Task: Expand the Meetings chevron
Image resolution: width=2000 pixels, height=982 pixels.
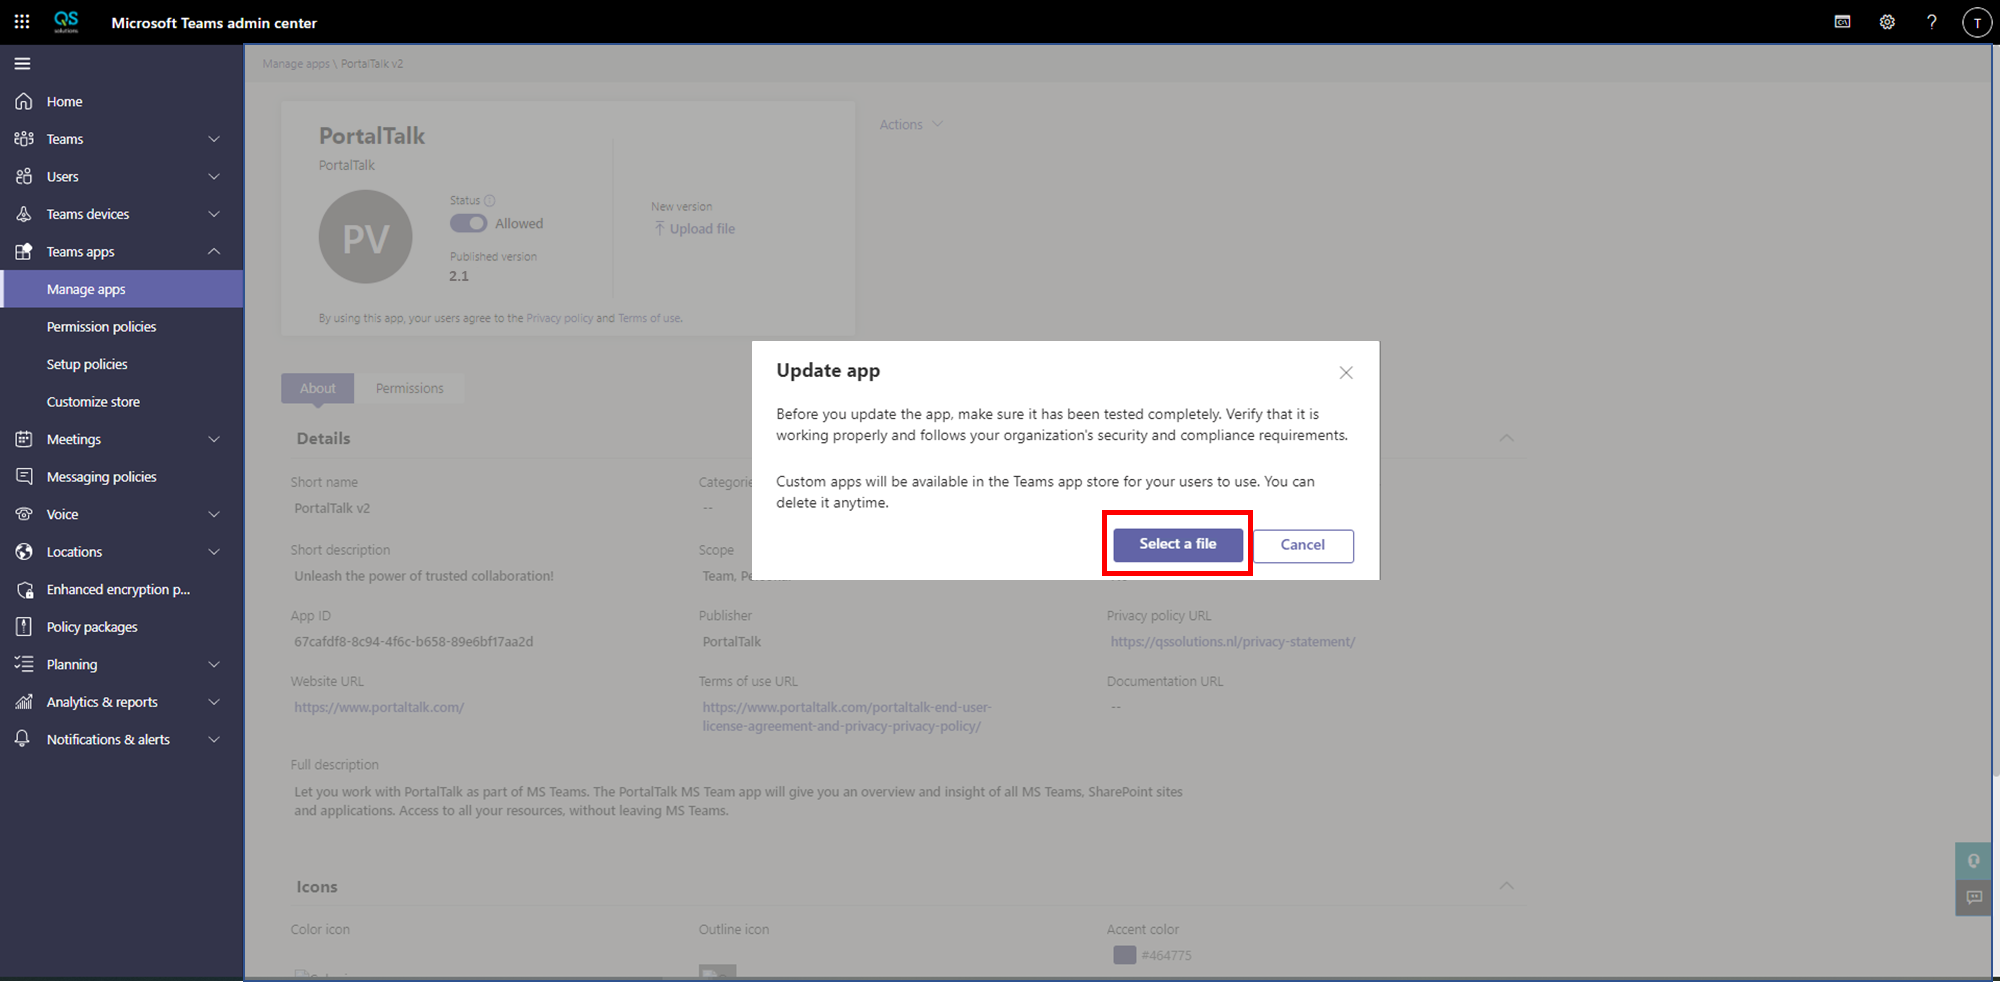Action: click(214, 439)
